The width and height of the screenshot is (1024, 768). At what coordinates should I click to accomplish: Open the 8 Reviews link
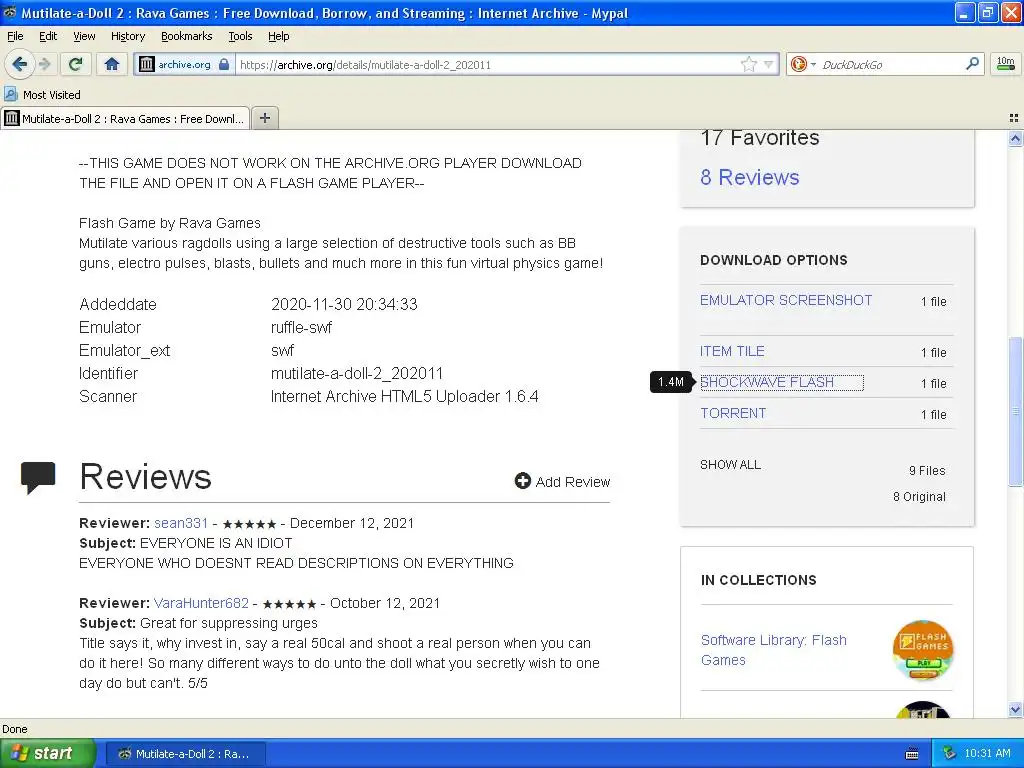pyautogui.click(x=750, y=177)
